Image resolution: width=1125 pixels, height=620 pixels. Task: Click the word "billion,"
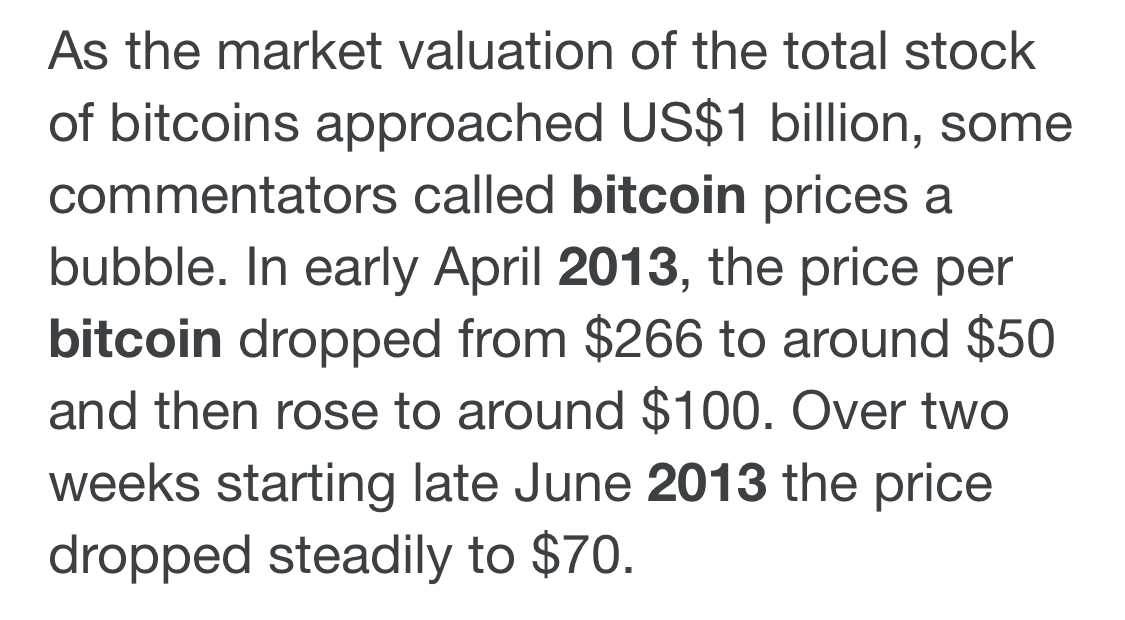click(x=847, y=123)
